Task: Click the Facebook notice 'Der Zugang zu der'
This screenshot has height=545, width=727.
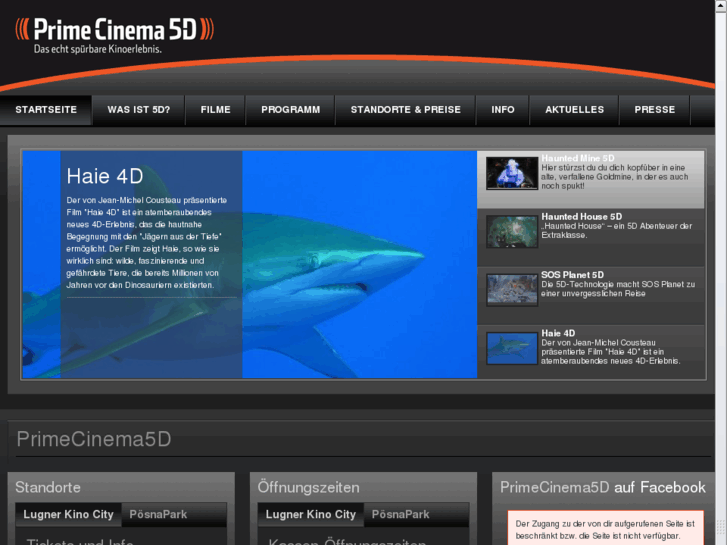Action: 605,530
